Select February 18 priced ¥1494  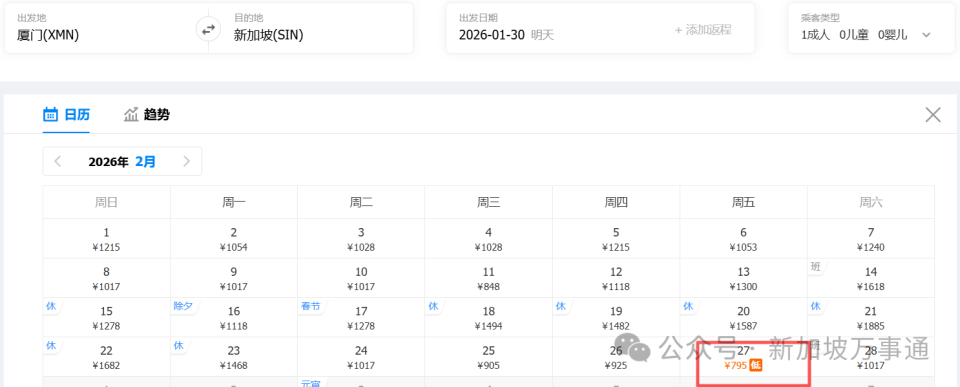(x=489, y=317)
